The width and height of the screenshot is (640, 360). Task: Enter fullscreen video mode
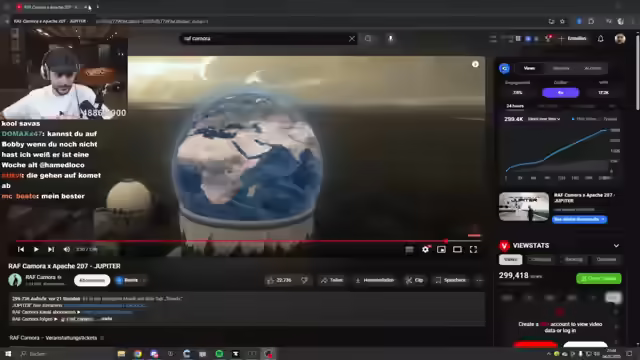(x=473, y=249)
